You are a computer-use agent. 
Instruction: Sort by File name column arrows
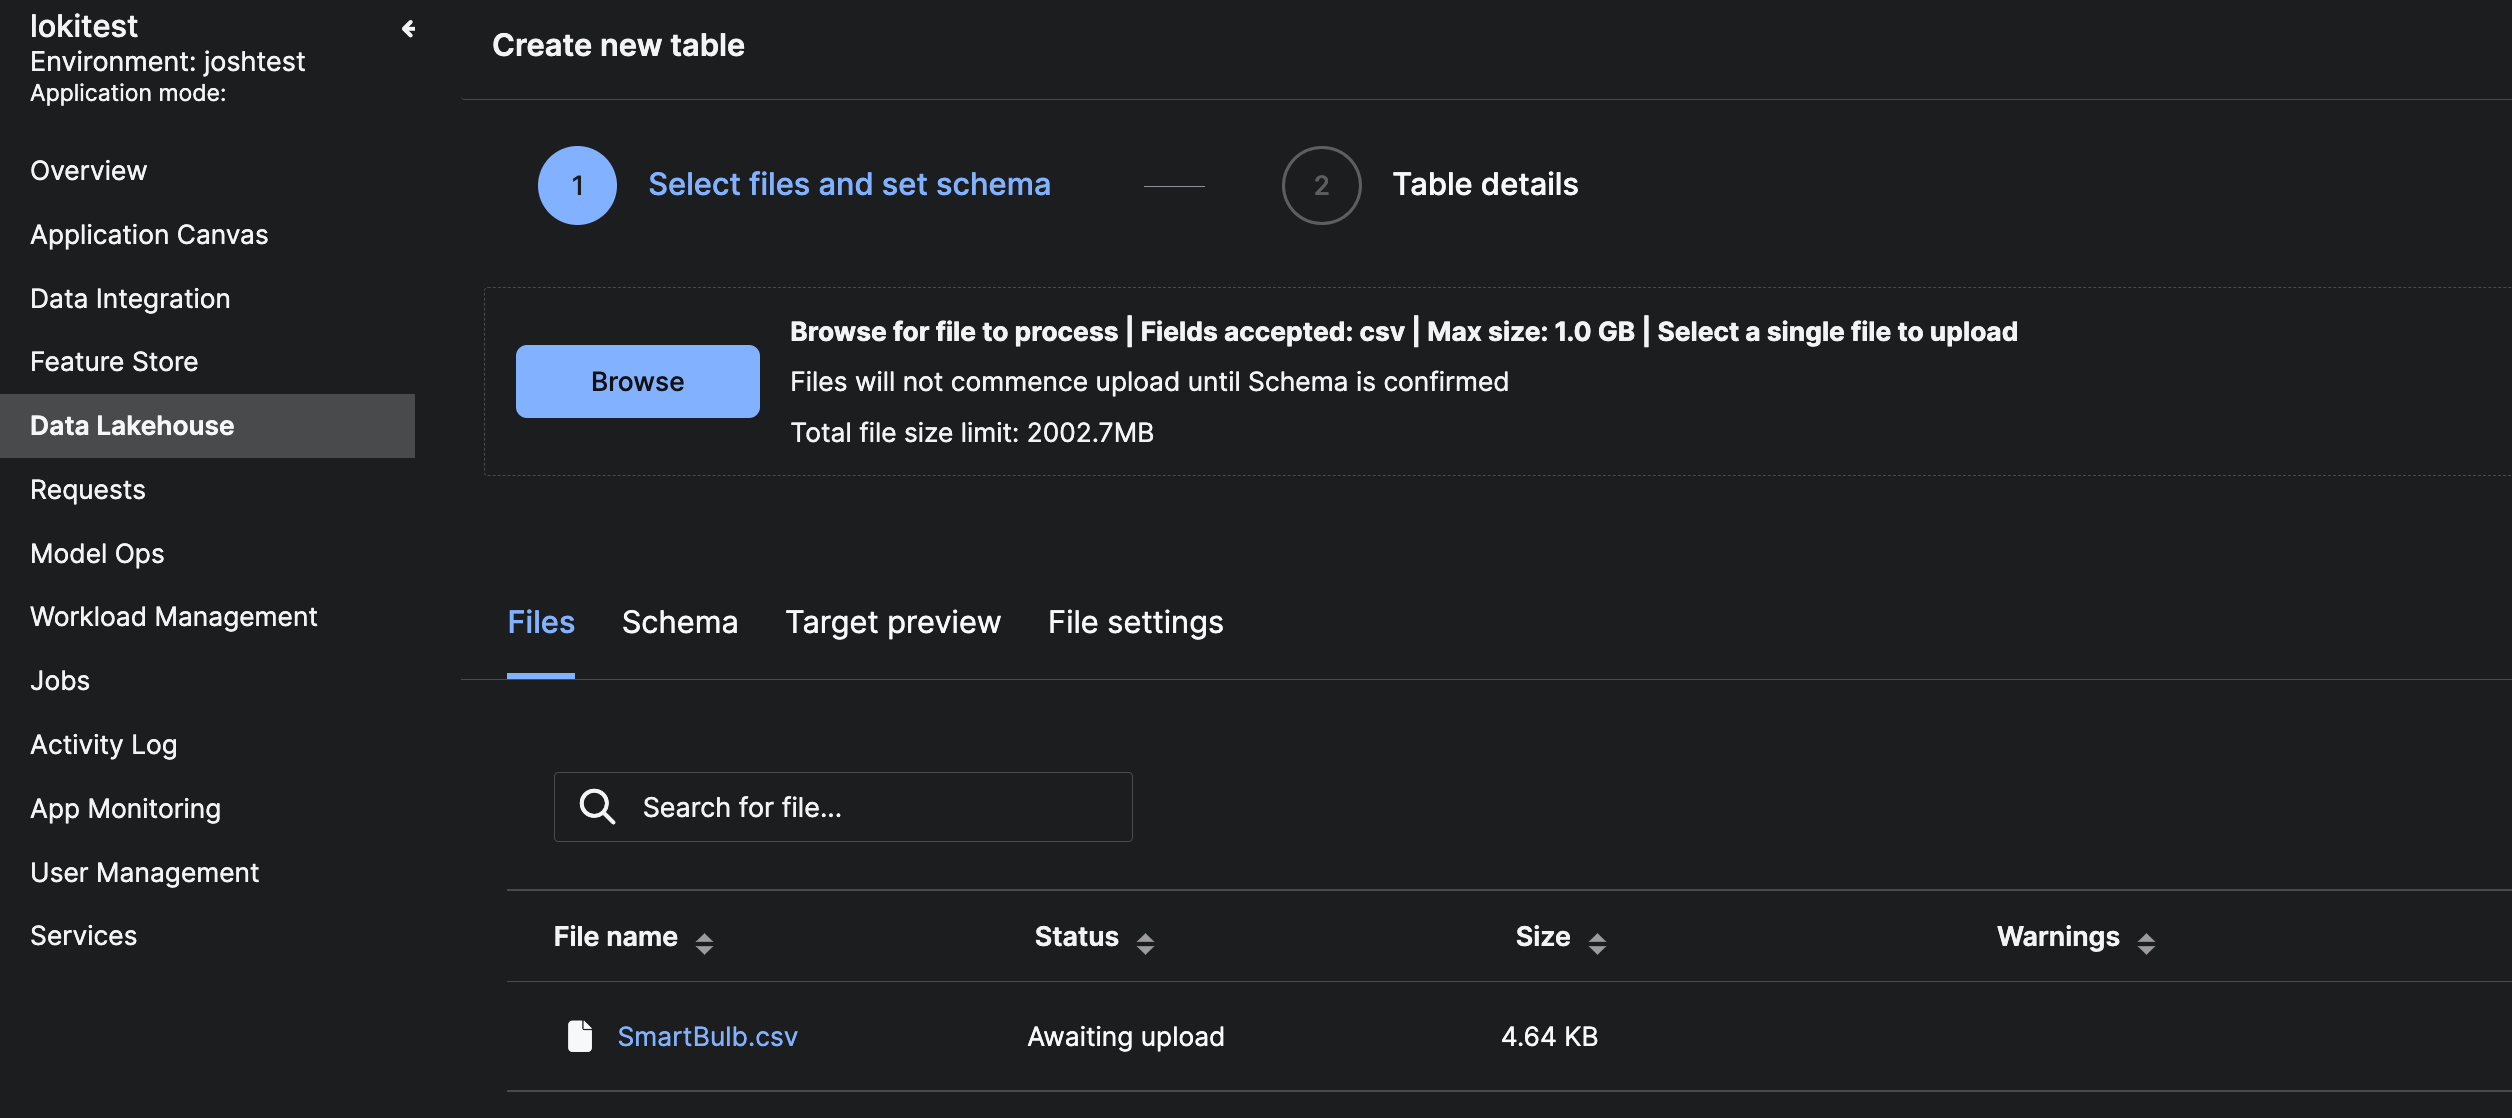(704, 943)
